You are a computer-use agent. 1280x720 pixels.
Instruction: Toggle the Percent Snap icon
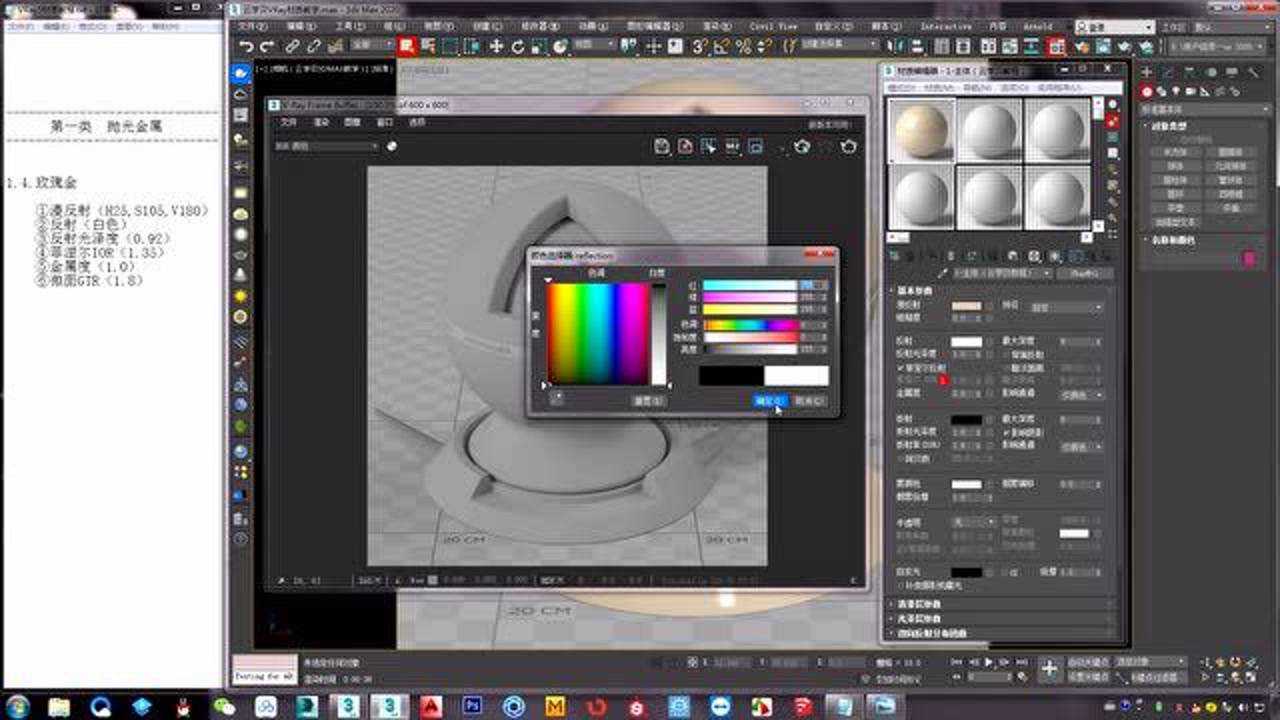pyautogui.click(x=743, y=46)
